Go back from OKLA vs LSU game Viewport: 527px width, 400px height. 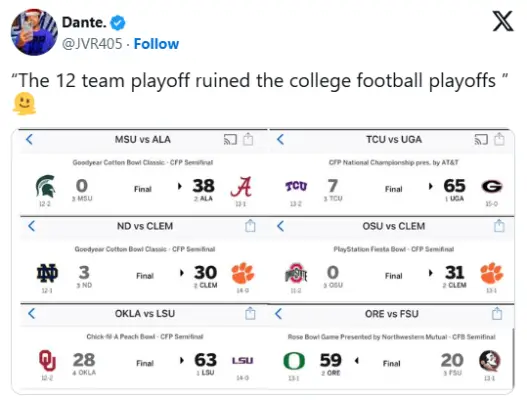32,313
